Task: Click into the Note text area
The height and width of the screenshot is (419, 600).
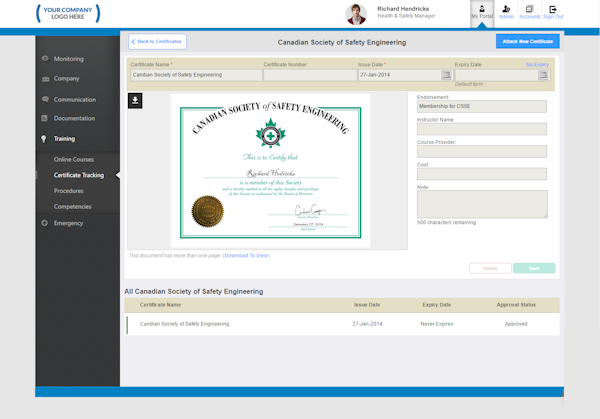Action: [x=481, y=204]
